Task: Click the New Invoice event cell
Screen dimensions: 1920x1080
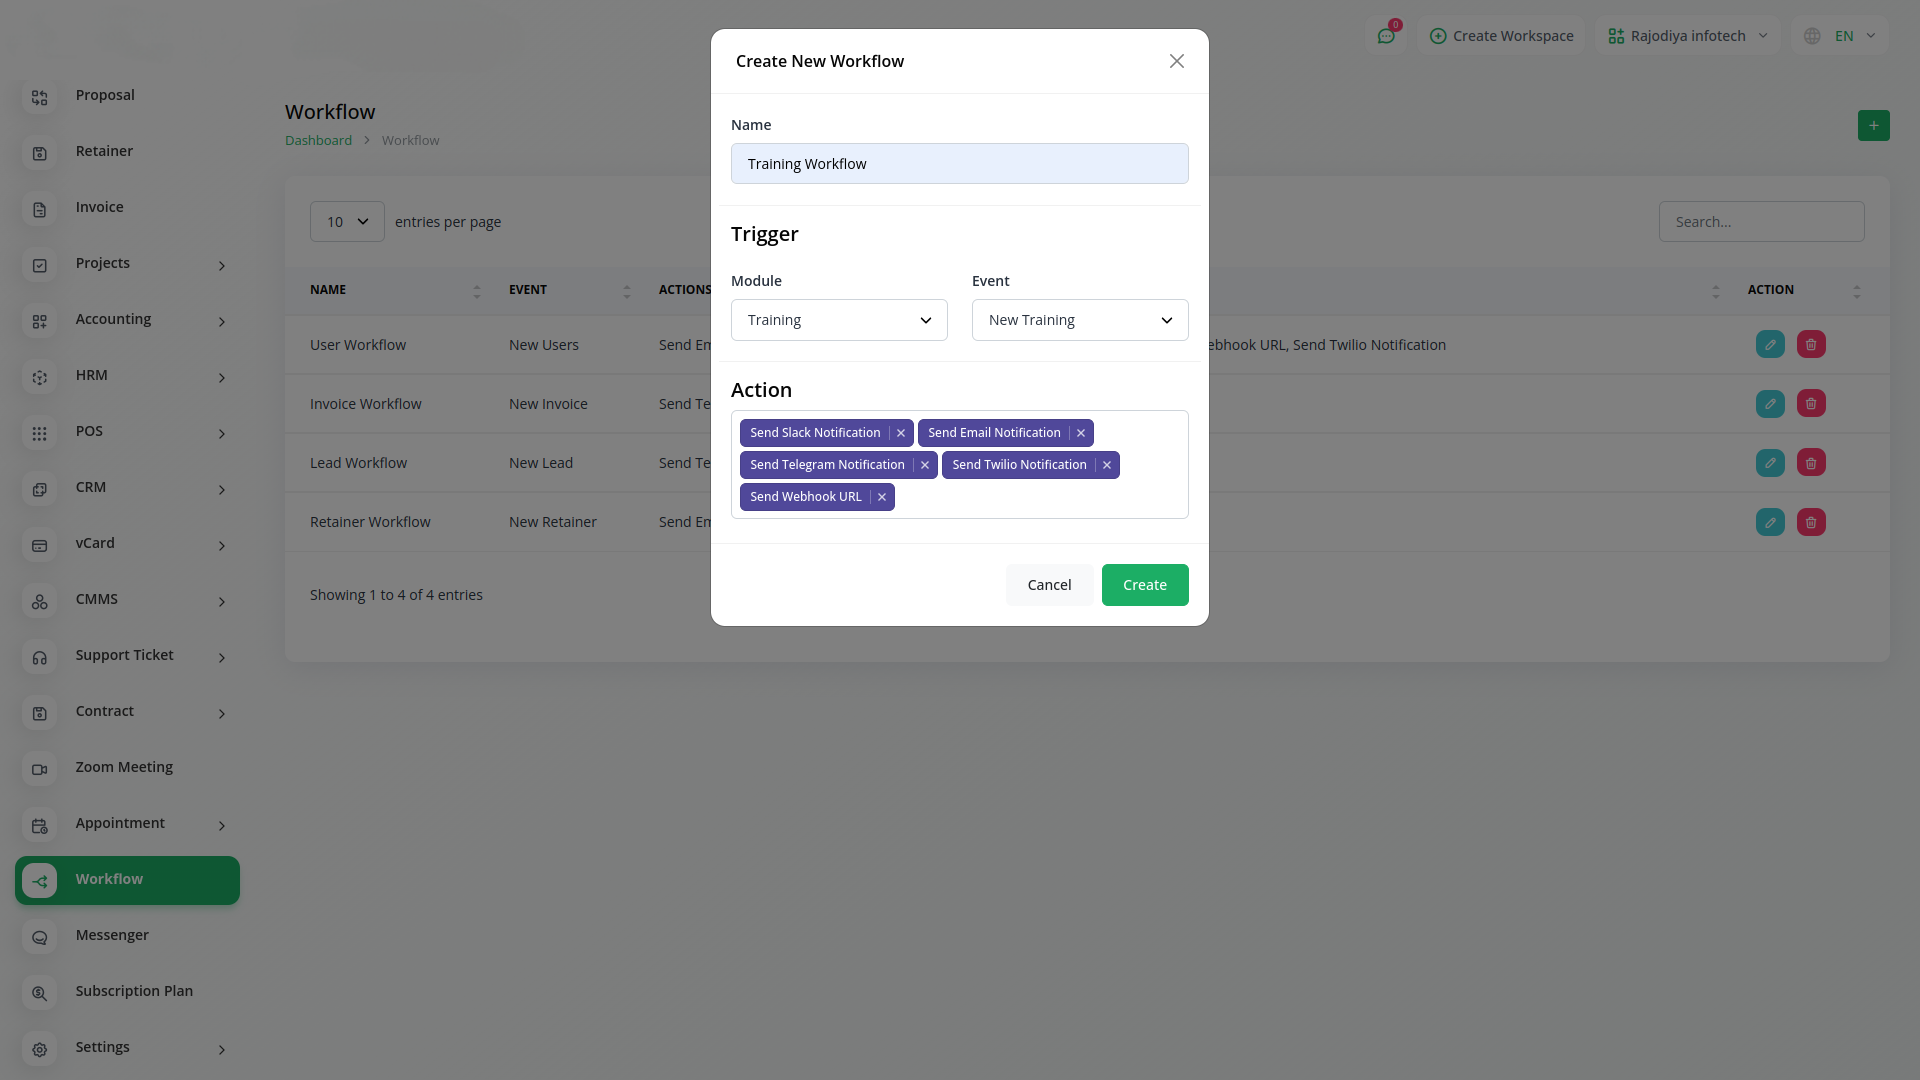Action: pos(548,404)
